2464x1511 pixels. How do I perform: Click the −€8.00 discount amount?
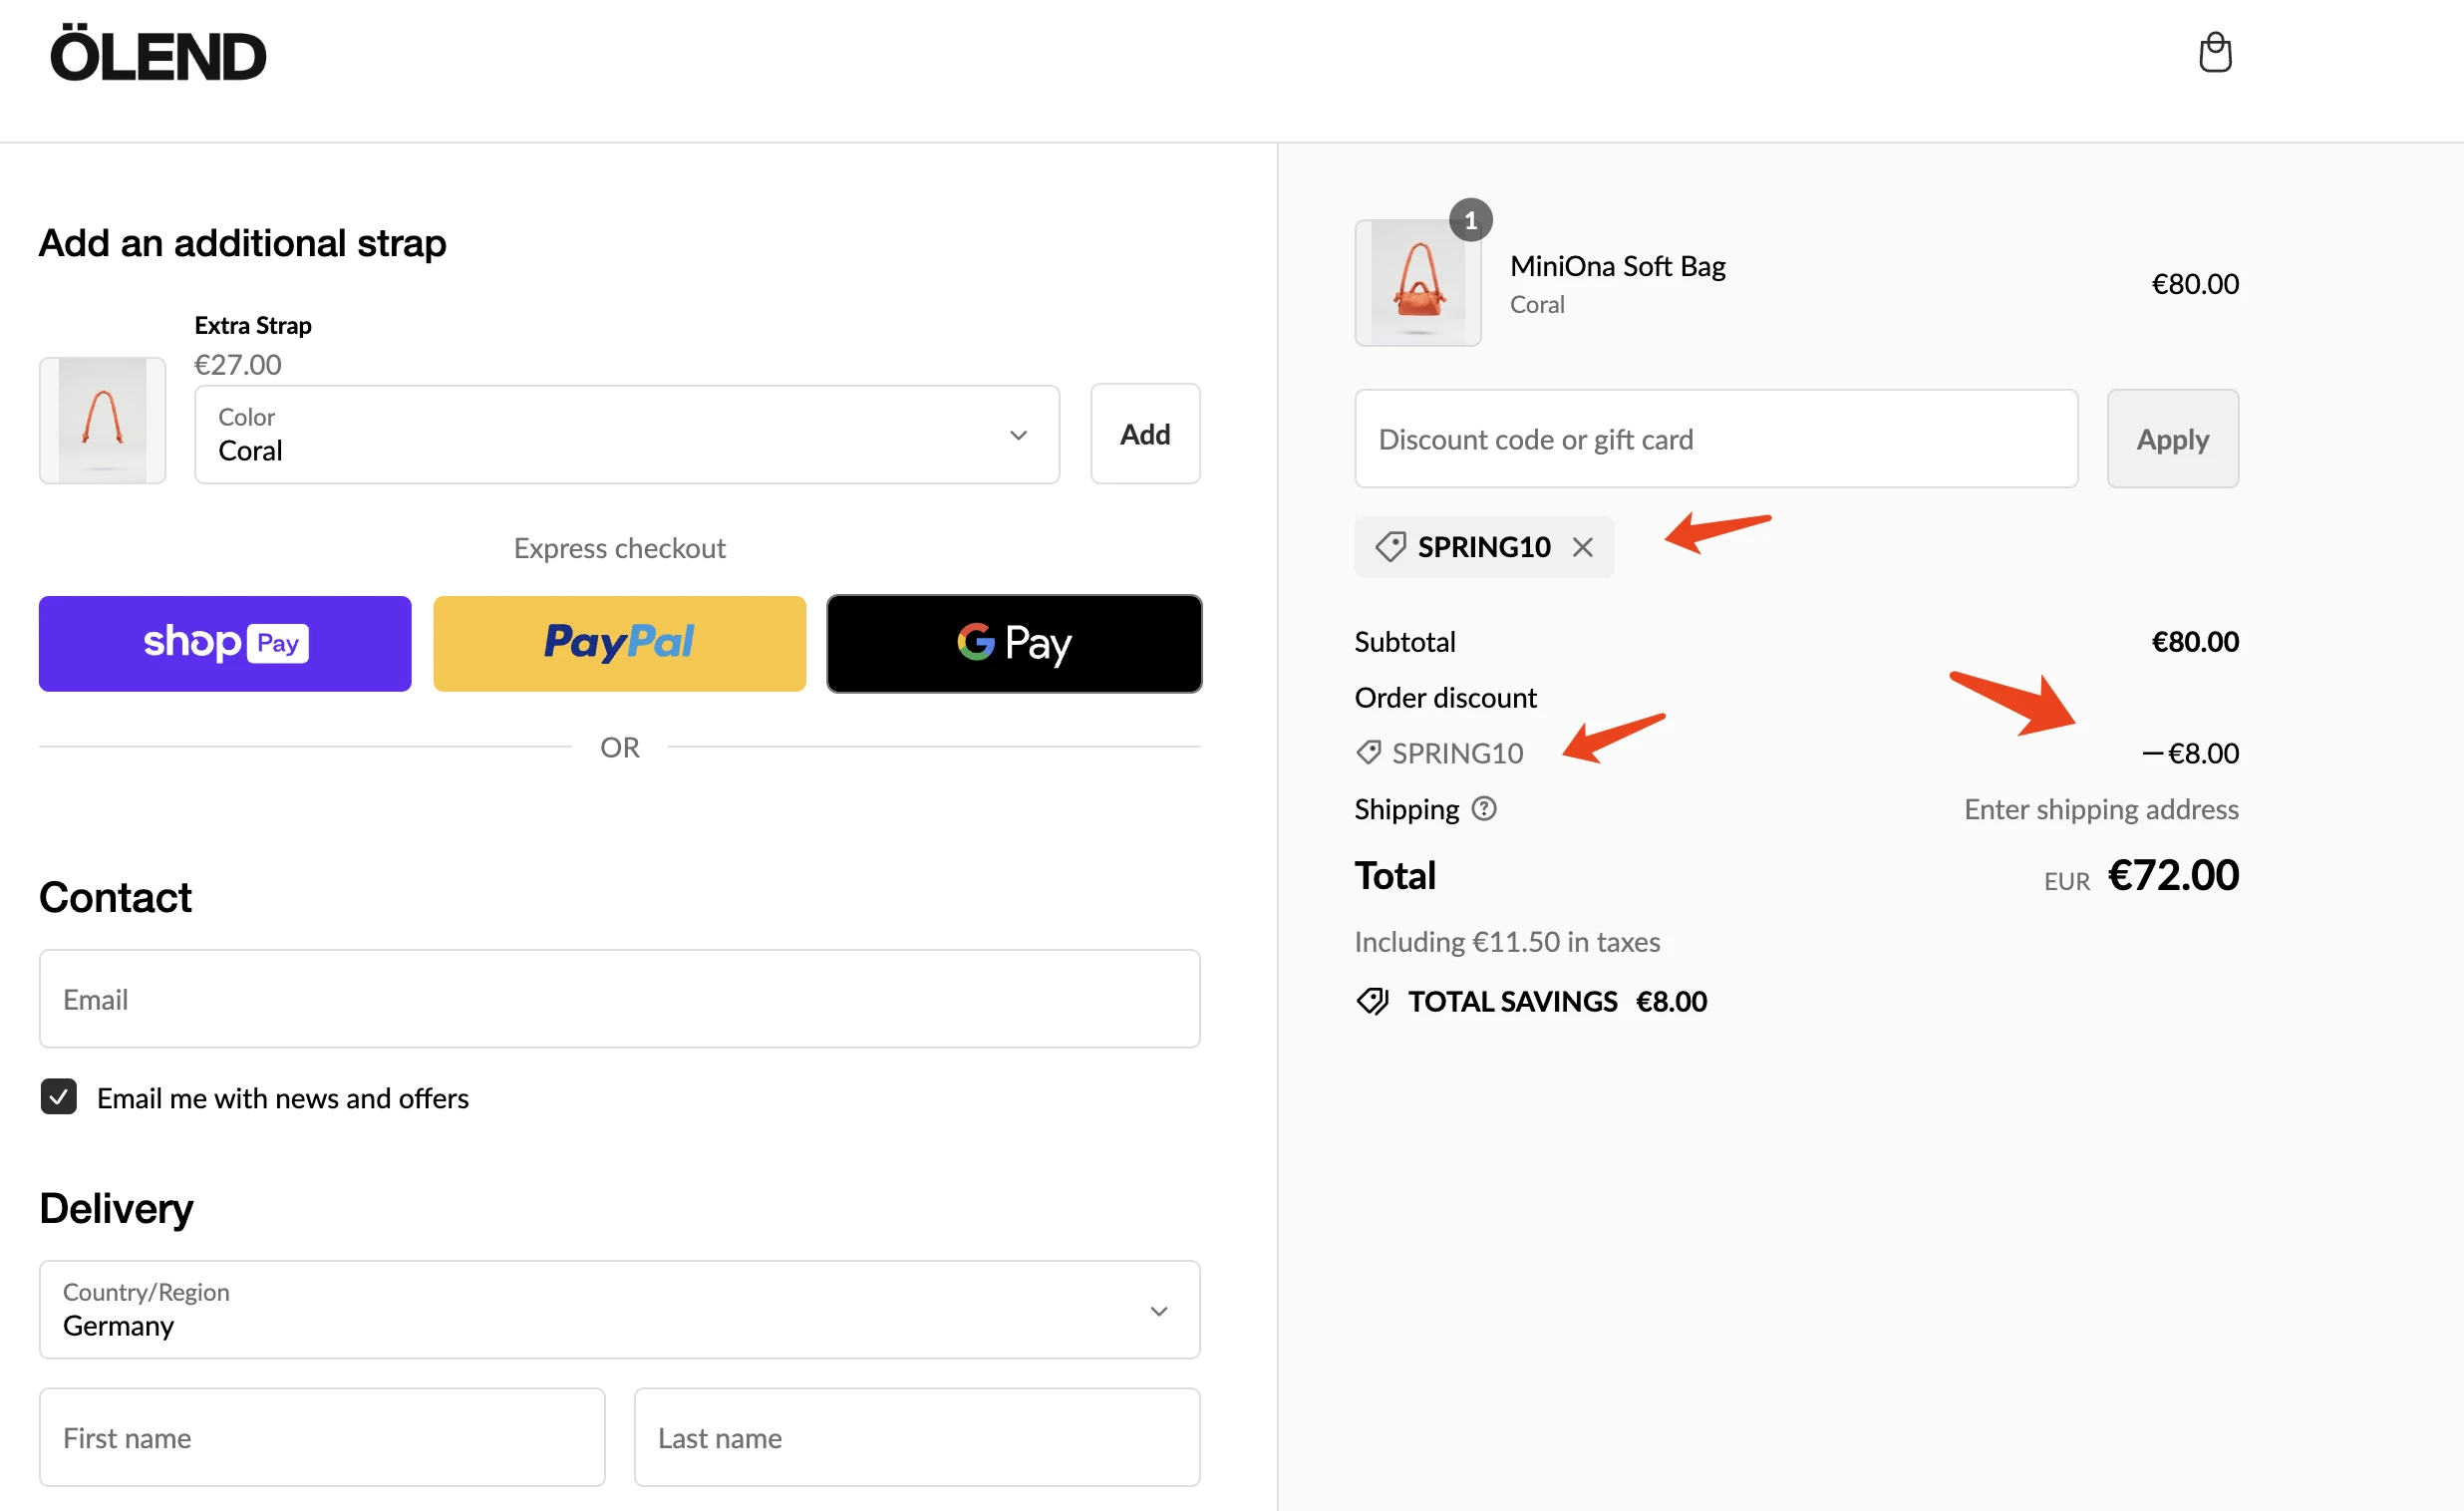pyautogui.click(x=2190, y=752)
